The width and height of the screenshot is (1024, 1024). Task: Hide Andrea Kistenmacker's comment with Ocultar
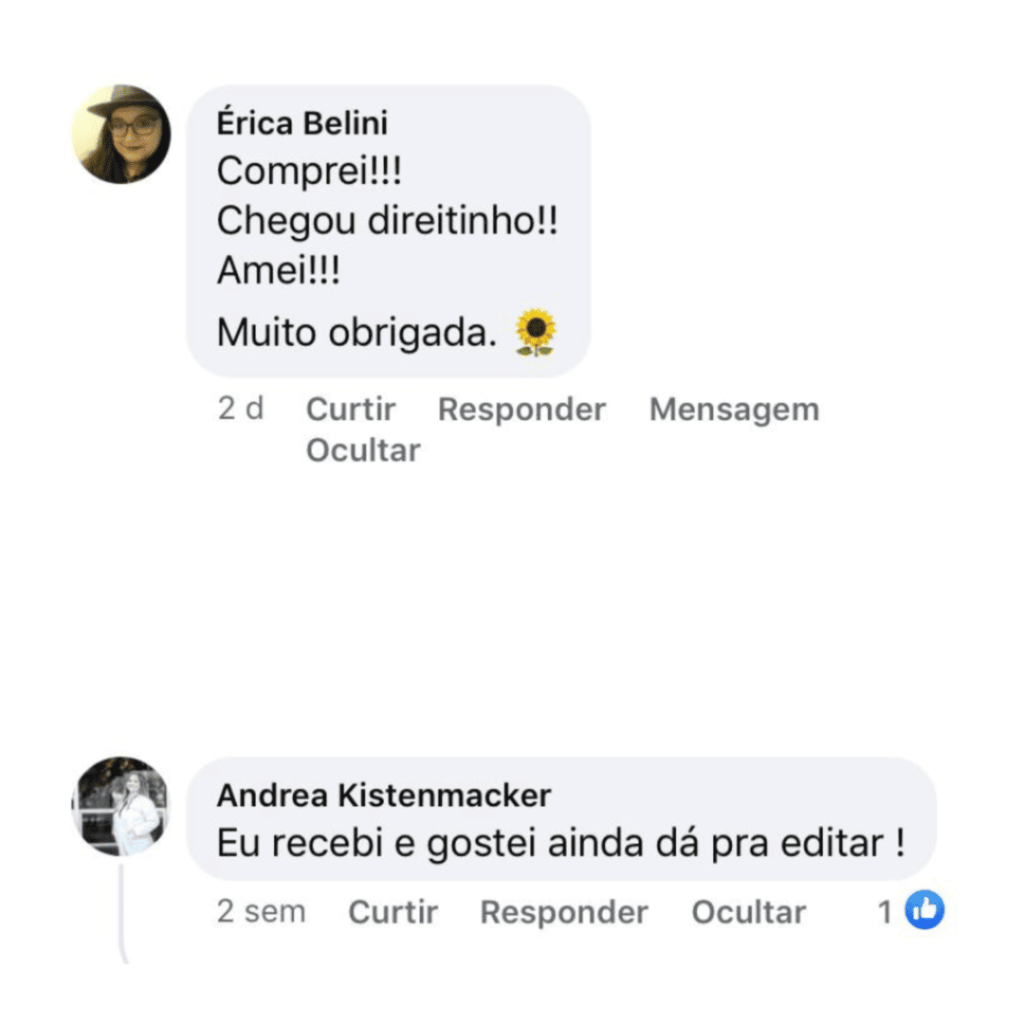click(x=748, y=912)
